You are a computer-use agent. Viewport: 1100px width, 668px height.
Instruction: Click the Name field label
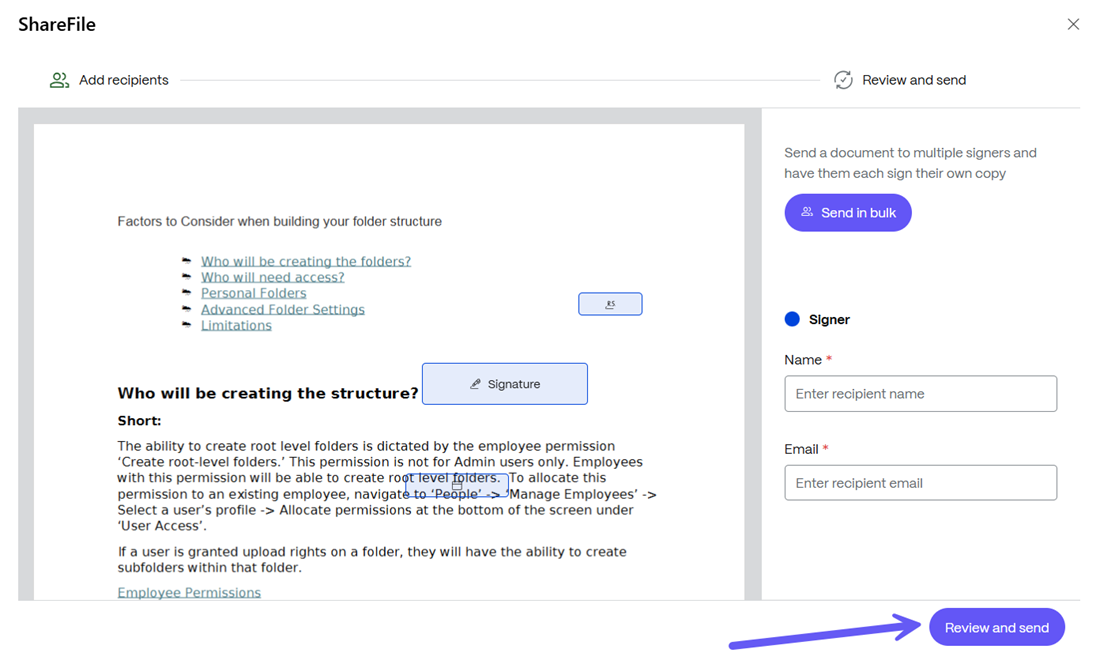coord(803,360)
